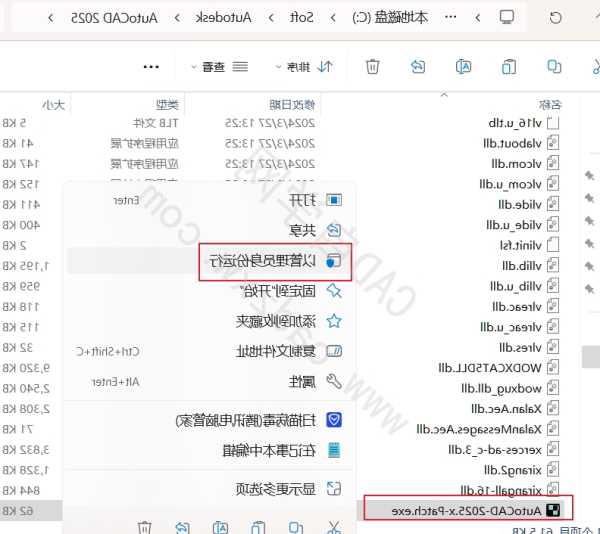The width and height of the screenshot is (600, 534).
Task: Sort by the 名称 column header
Action: coord(550,104)
